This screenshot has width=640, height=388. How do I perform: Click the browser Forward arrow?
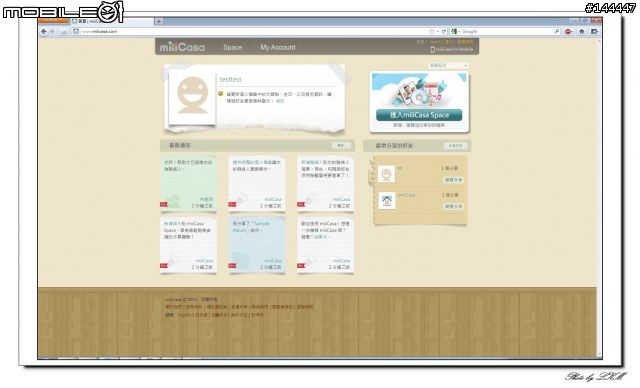click(x=52, y=31)
